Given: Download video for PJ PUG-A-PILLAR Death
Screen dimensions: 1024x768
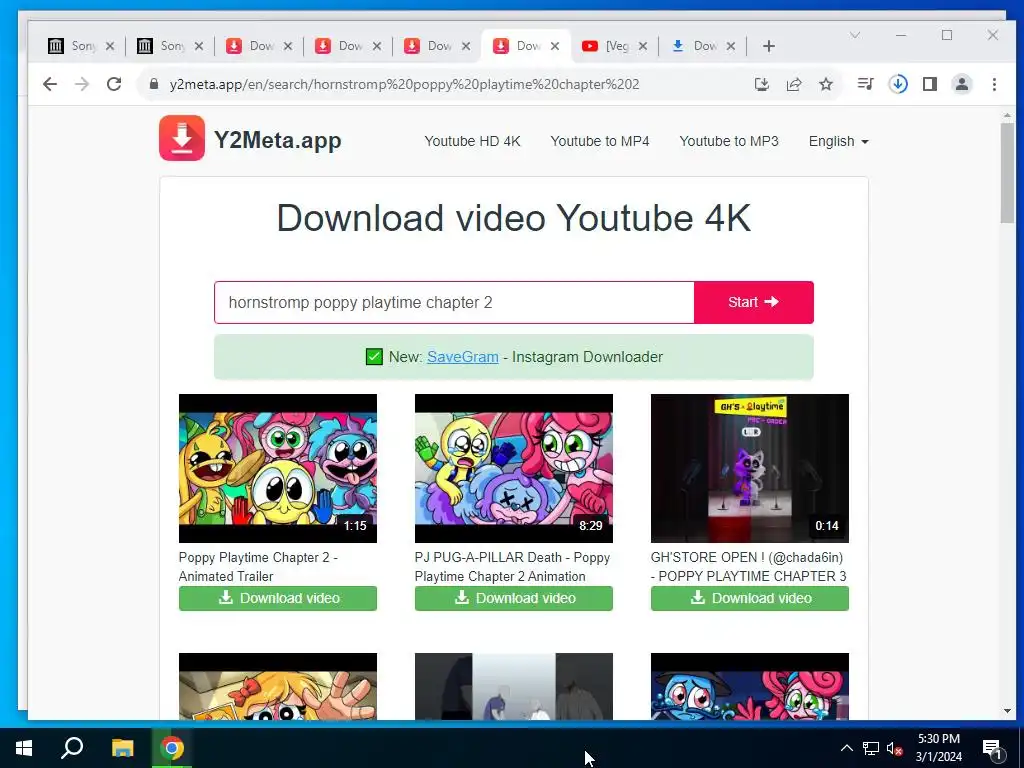Looking at the screenshot, I should (x=513, y=598).
